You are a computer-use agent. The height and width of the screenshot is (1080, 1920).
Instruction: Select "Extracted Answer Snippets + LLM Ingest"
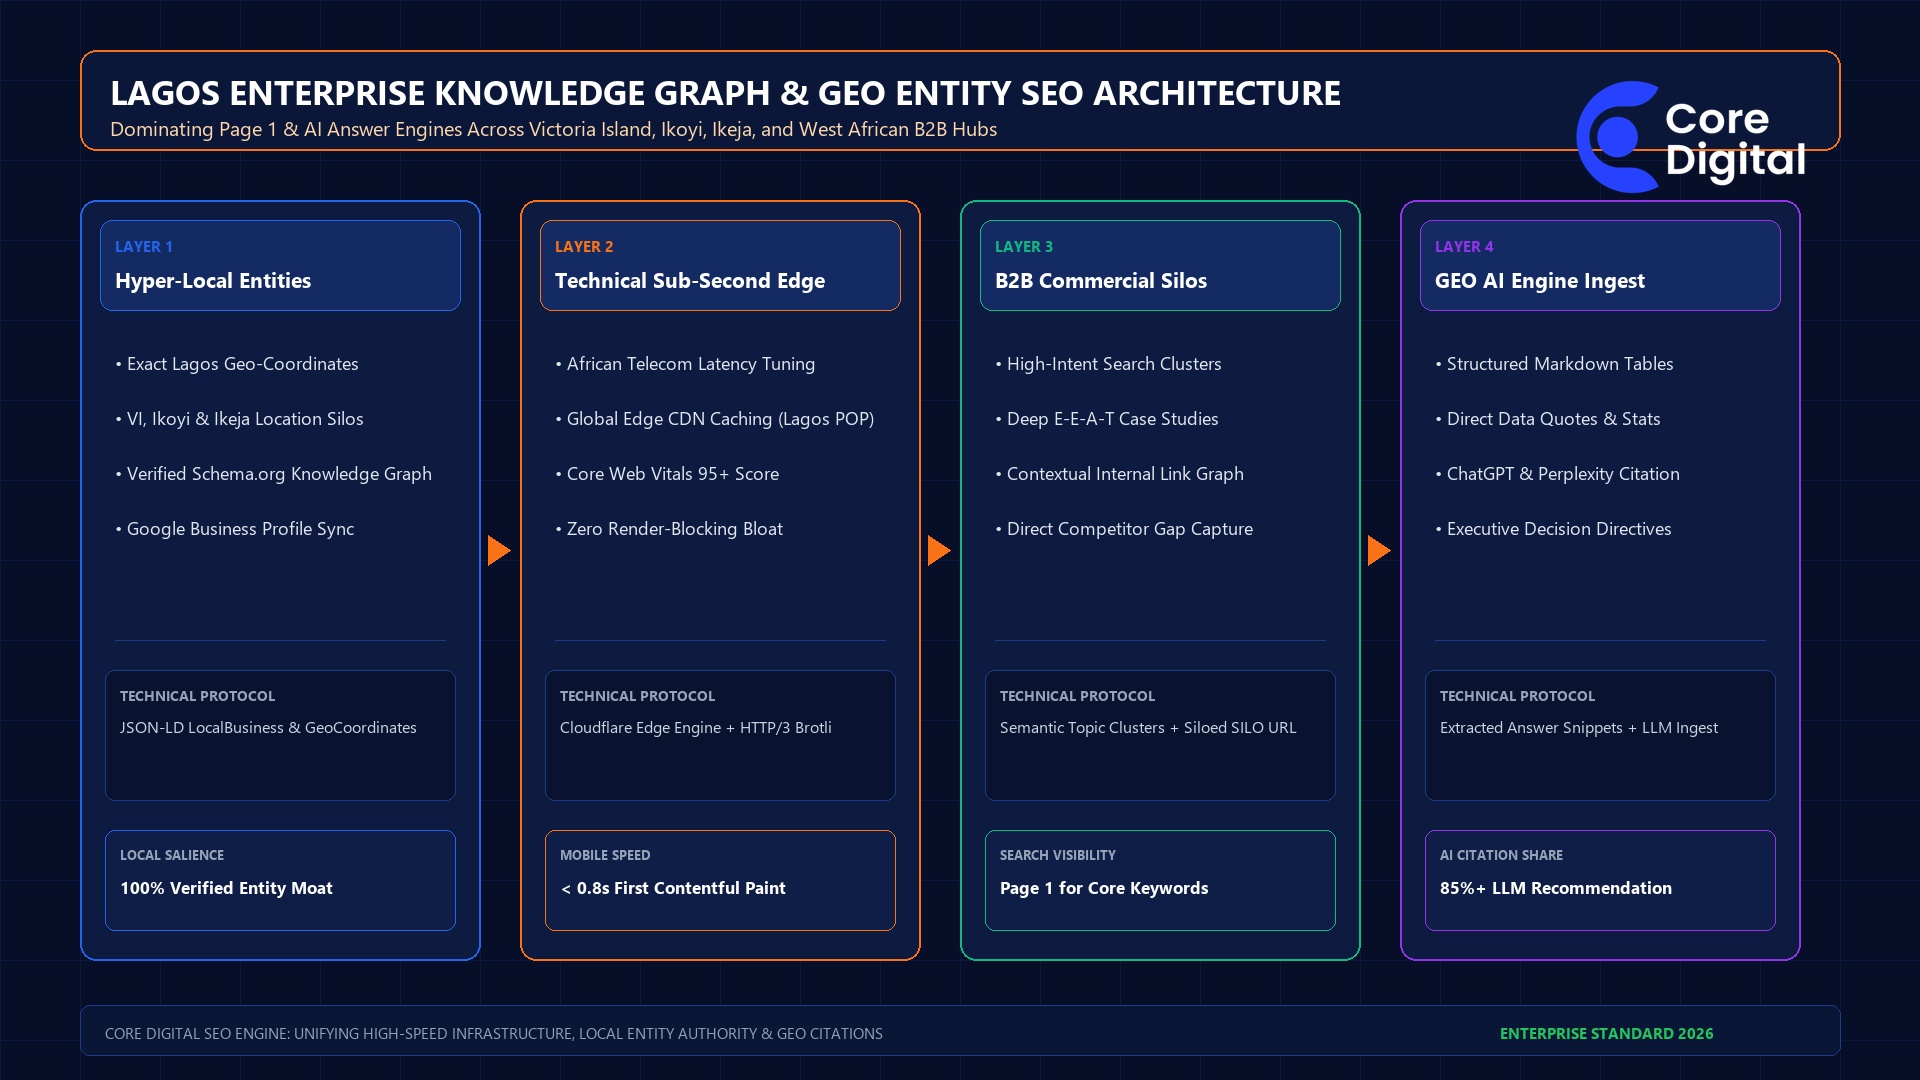1579,728
